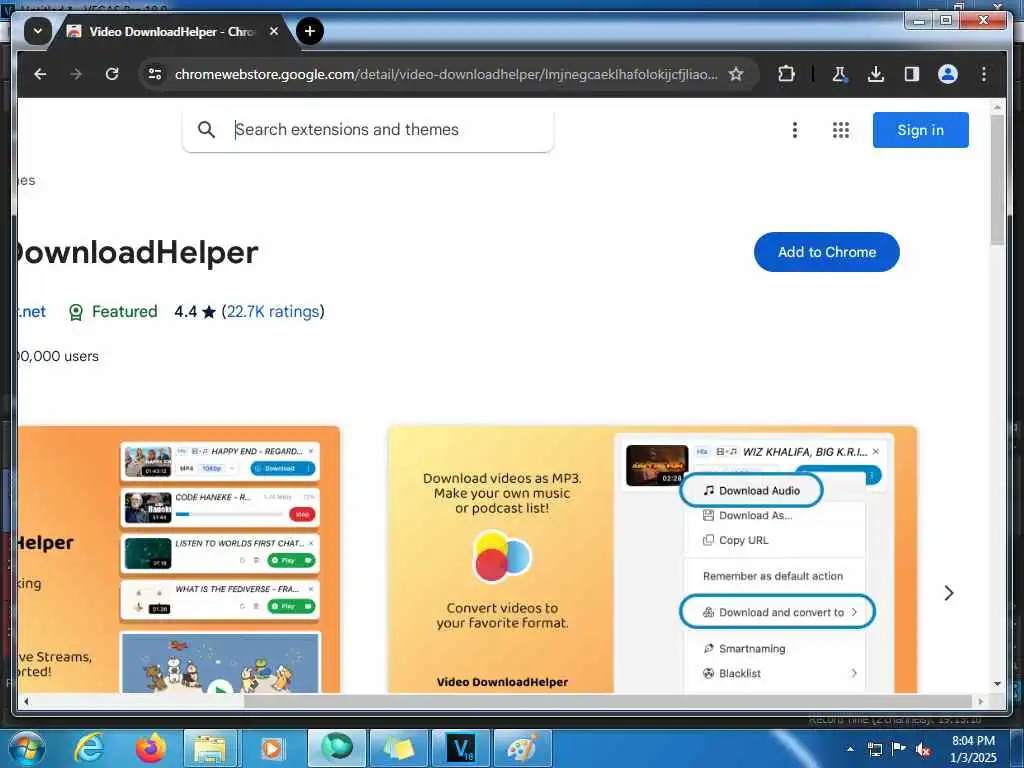Open new tab with plus button

tap(310, 31)
